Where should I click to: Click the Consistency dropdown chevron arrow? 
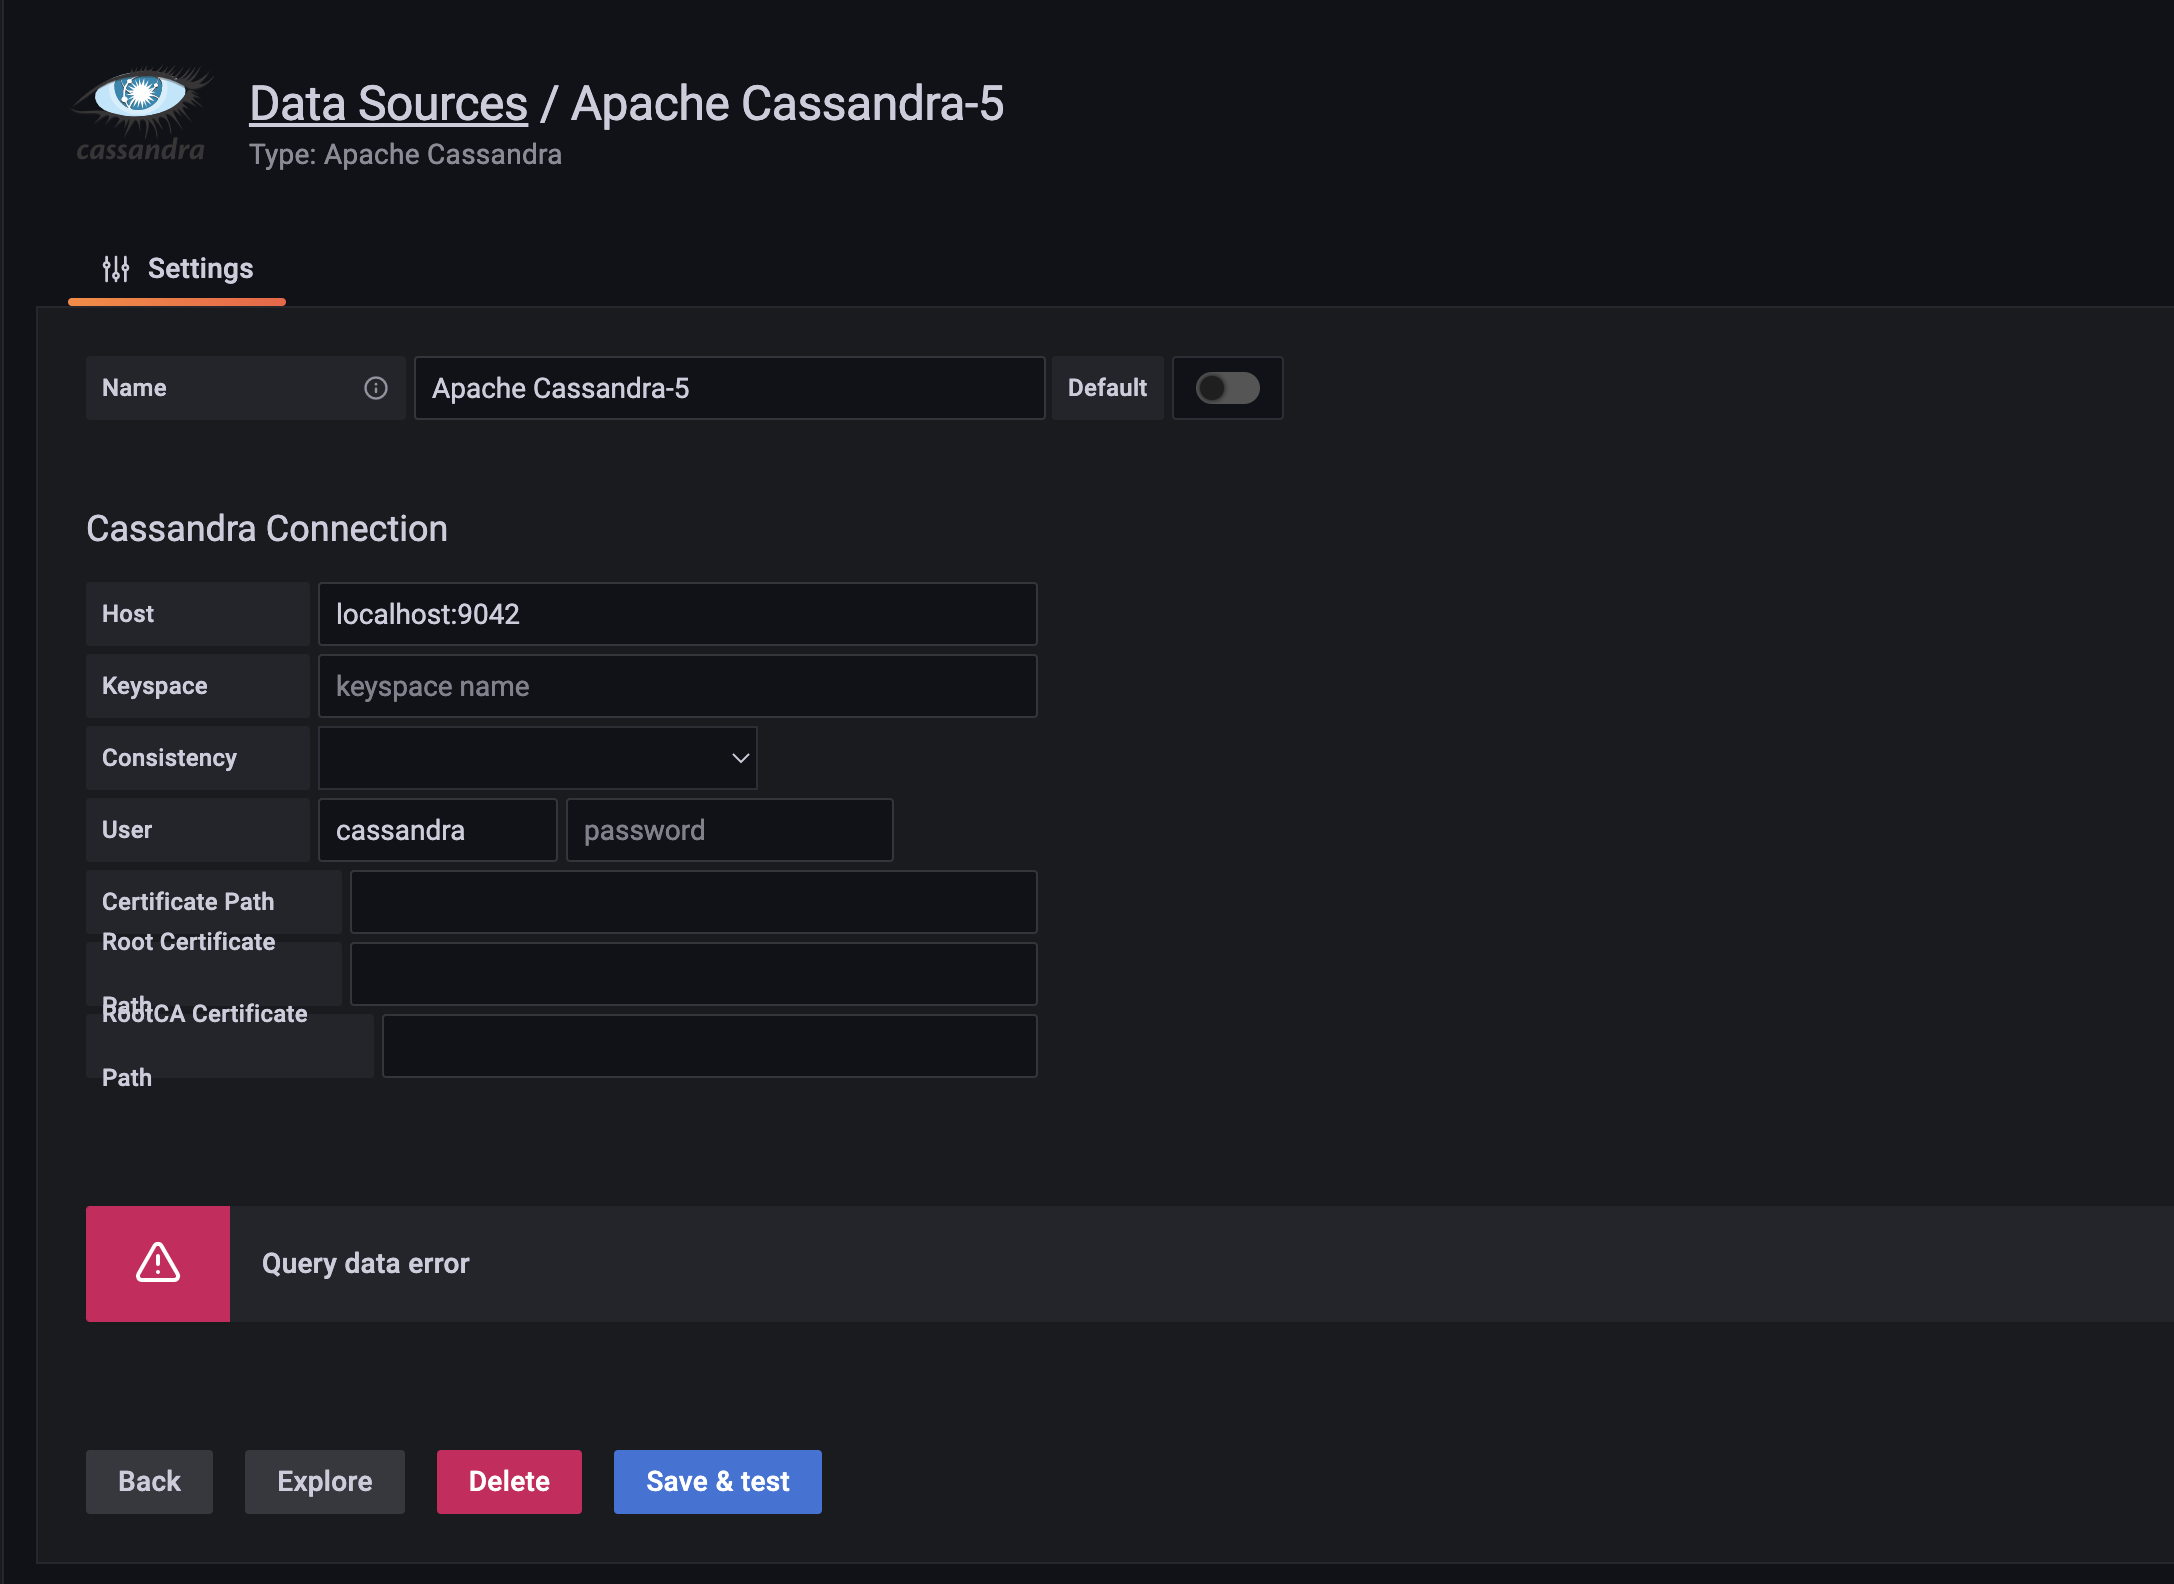point(740,758)
